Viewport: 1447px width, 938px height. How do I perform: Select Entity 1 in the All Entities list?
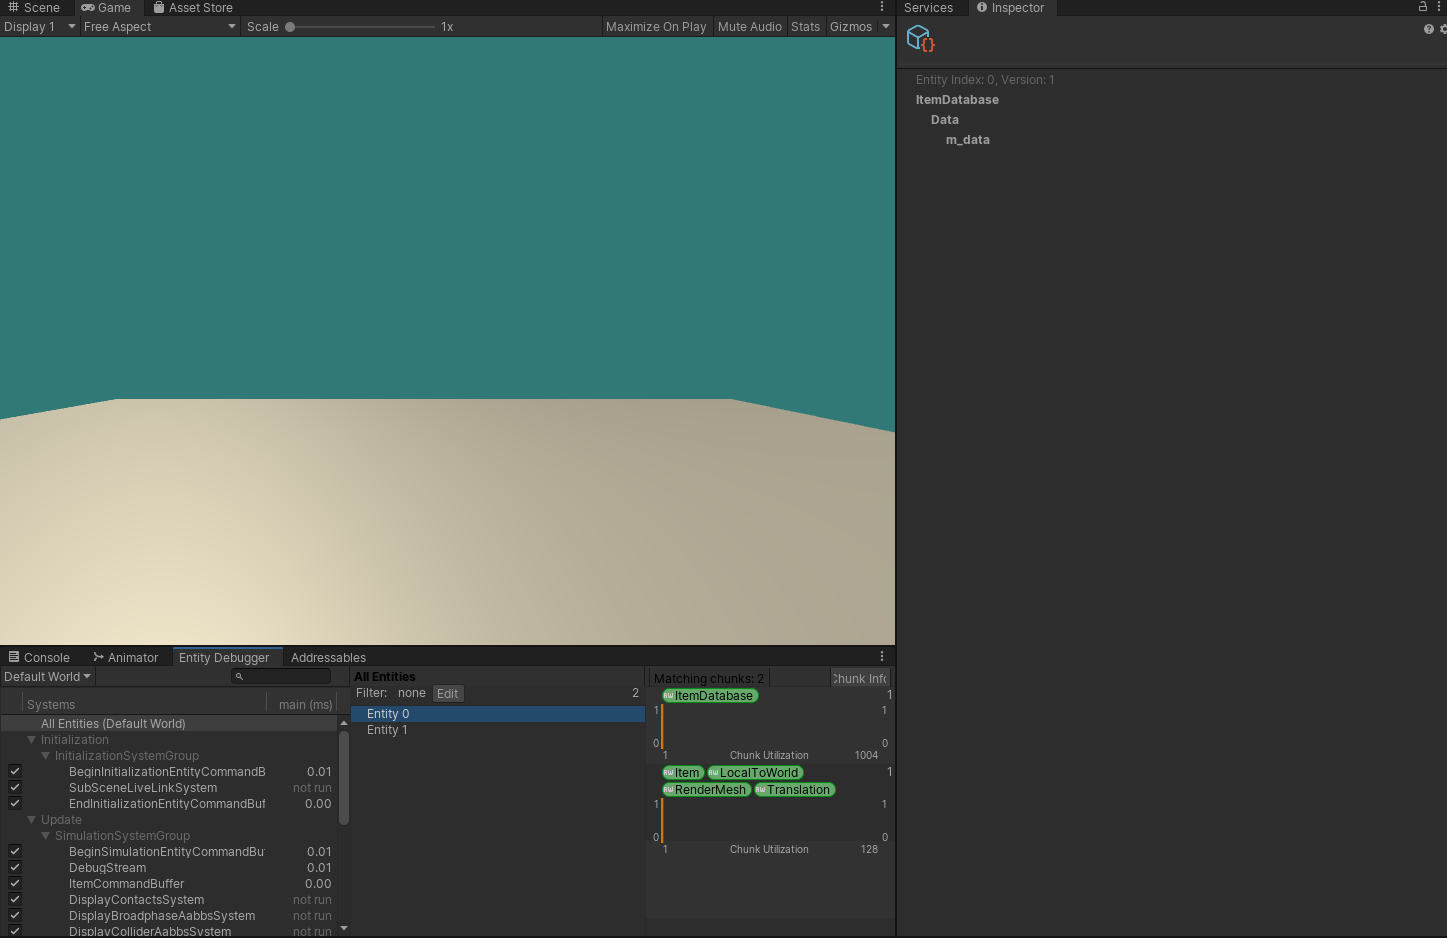[x=387, y=730]
